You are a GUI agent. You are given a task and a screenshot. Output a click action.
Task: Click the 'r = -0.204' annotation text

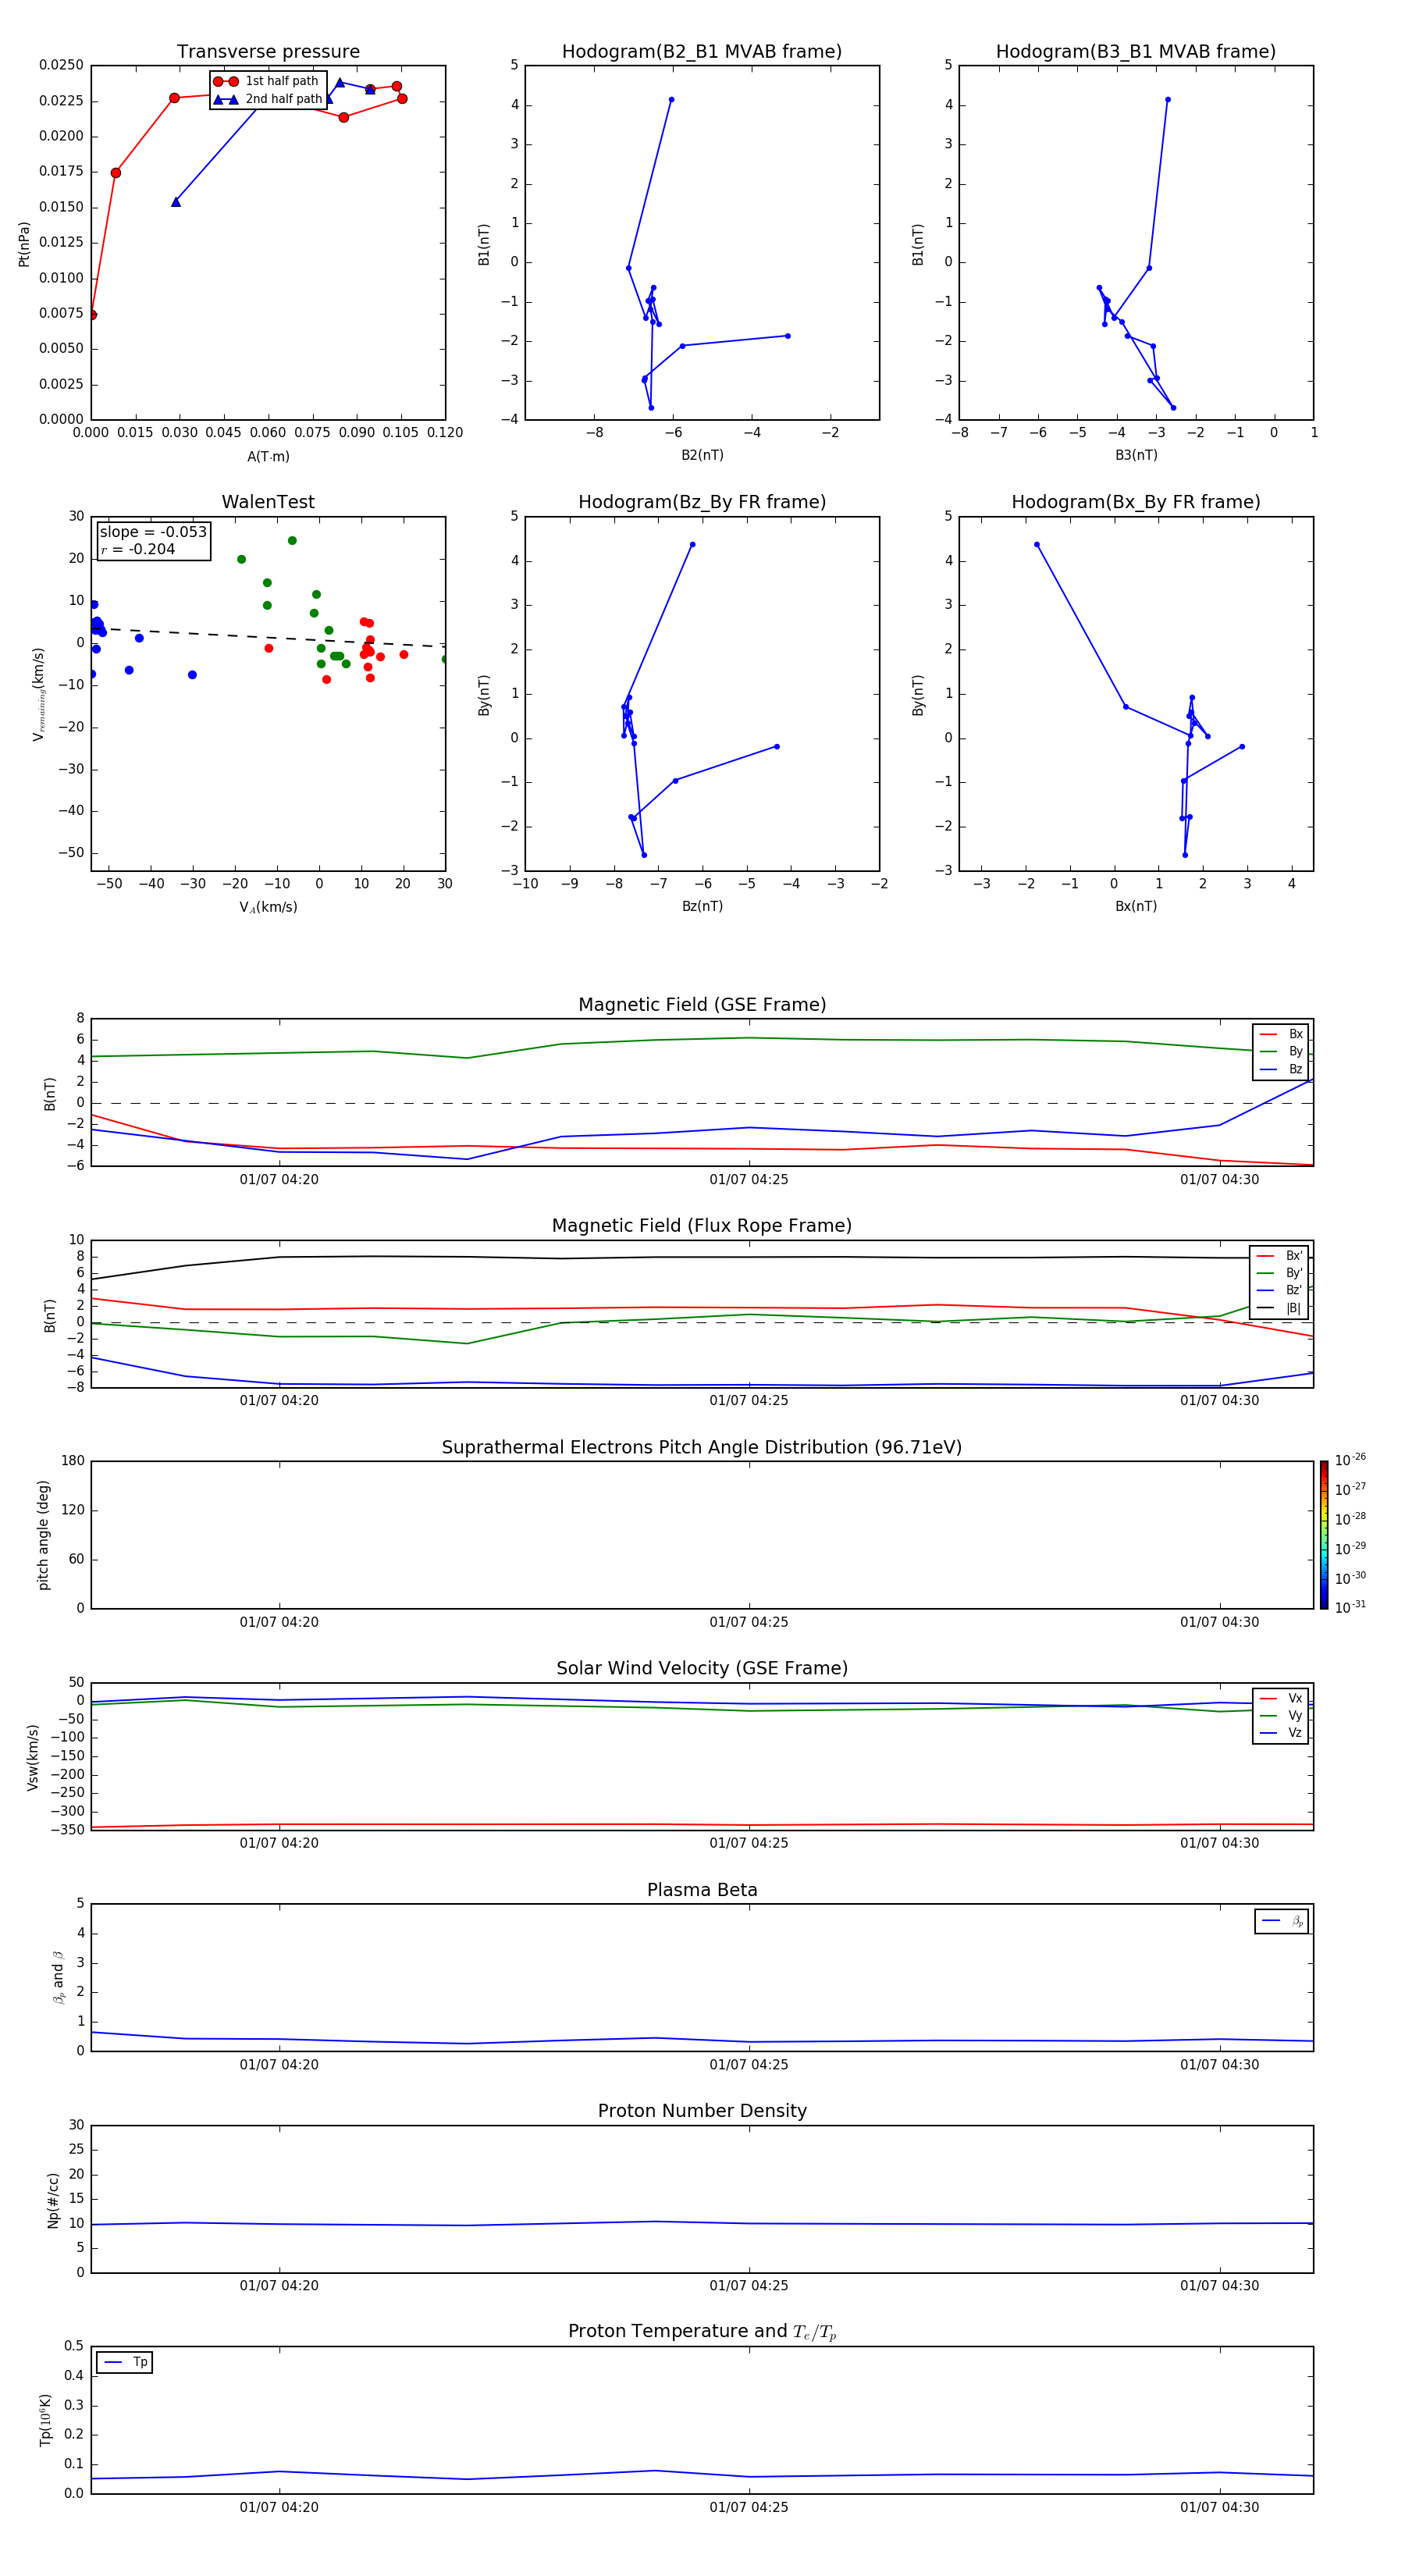coord(138,549)
